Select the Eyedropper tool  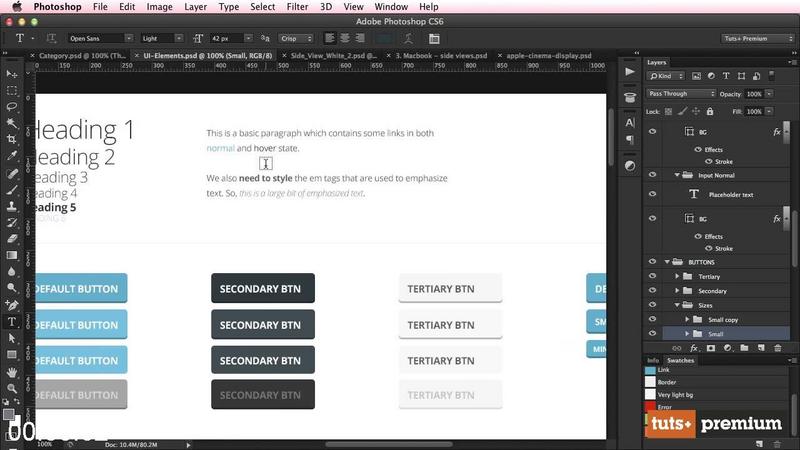pyautogui.click(x=12, y=156)
